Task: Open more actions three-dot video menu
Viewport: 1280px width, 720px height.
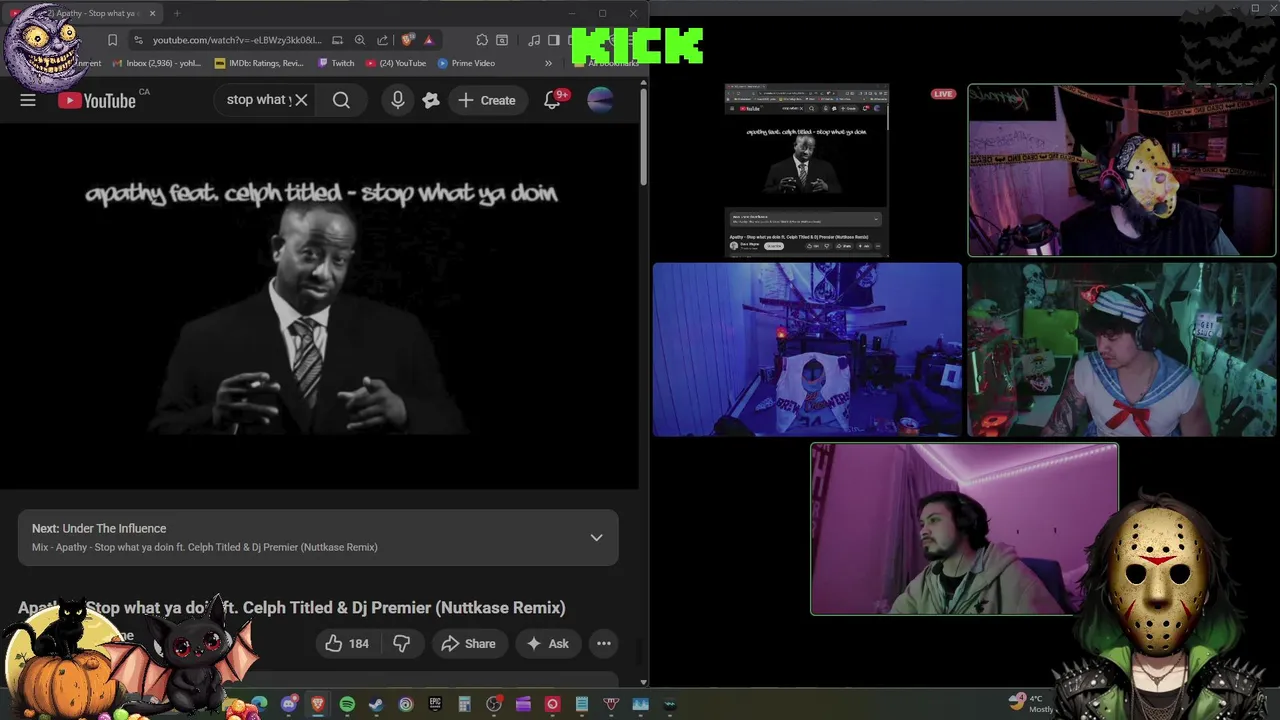Action: (604, 643)
